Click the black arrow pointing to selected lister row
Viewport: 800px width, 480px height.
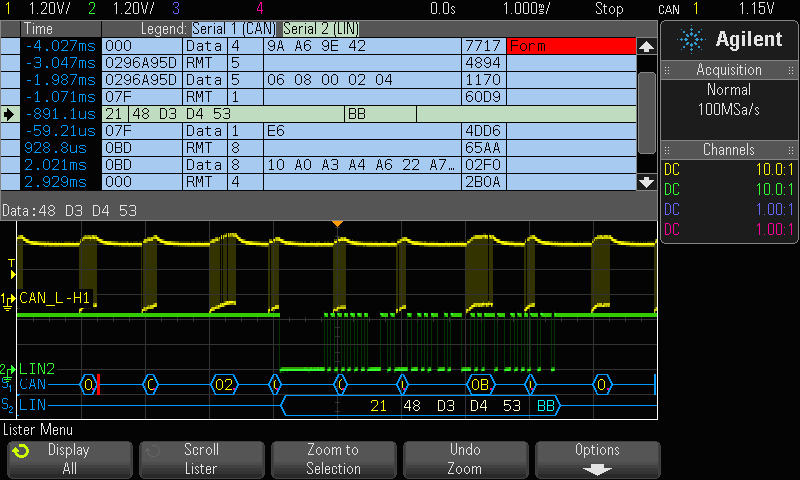(x=9, y=115)
